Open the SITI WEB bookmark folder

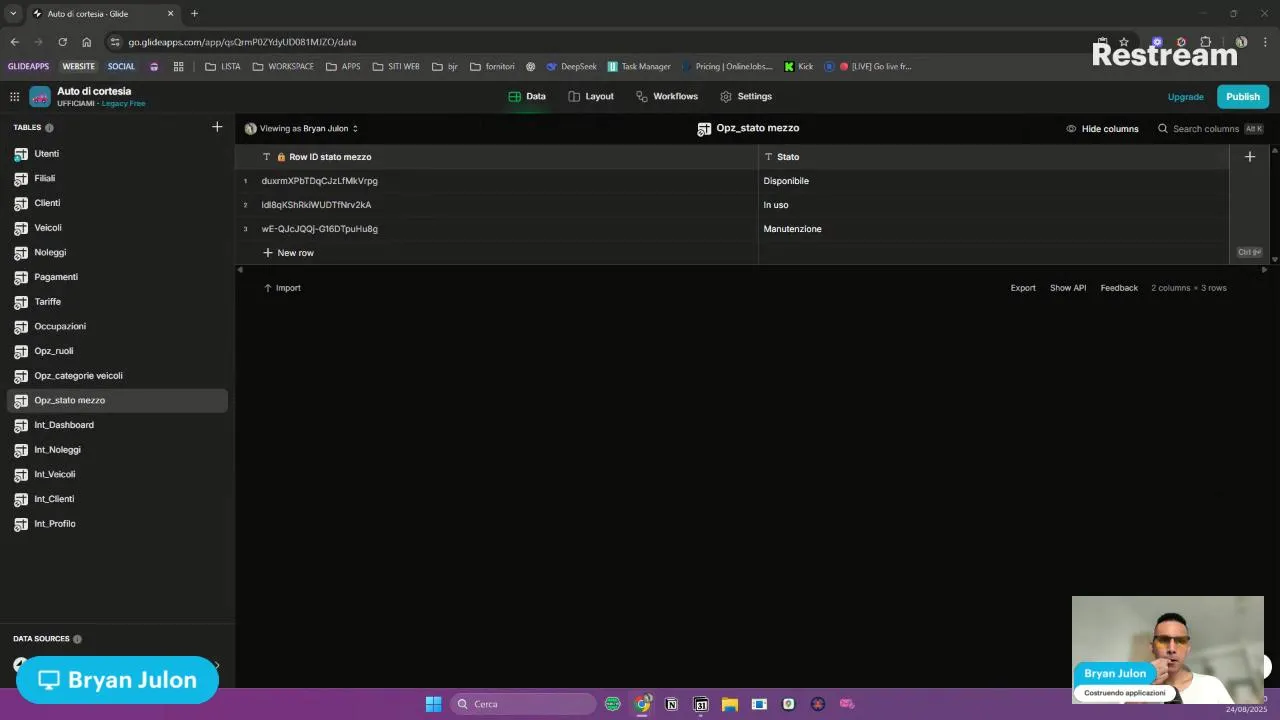(x=396, y=67)
